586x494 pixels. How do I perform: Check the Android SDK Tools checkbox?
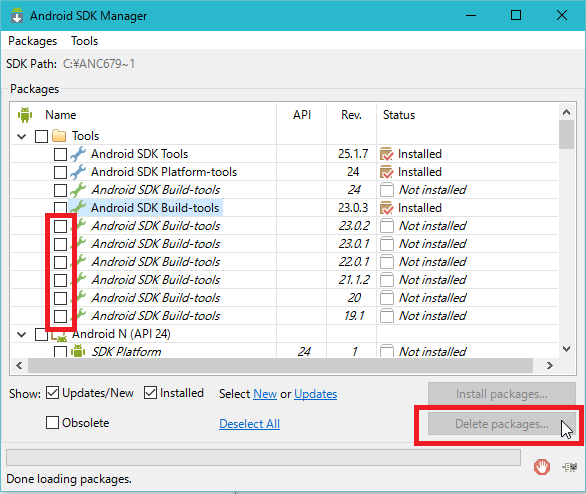pyautogui.click(x=60, y=154)
